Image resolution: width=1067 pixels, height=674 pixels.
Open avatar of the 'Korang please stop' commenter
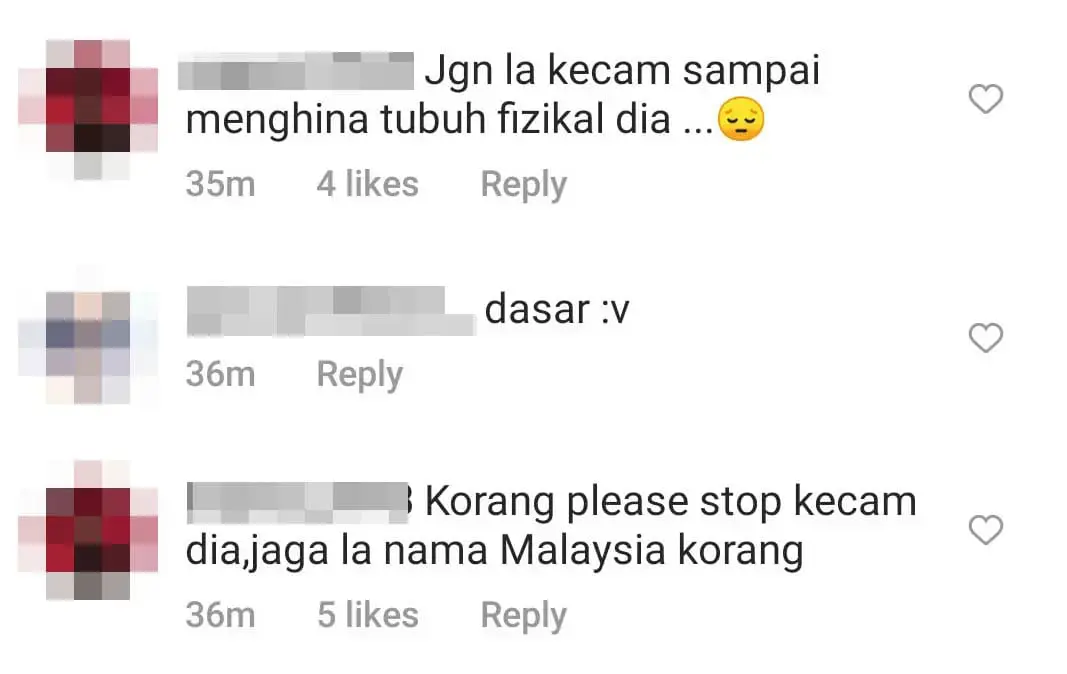pyautogui.click(x=88, y=530)
